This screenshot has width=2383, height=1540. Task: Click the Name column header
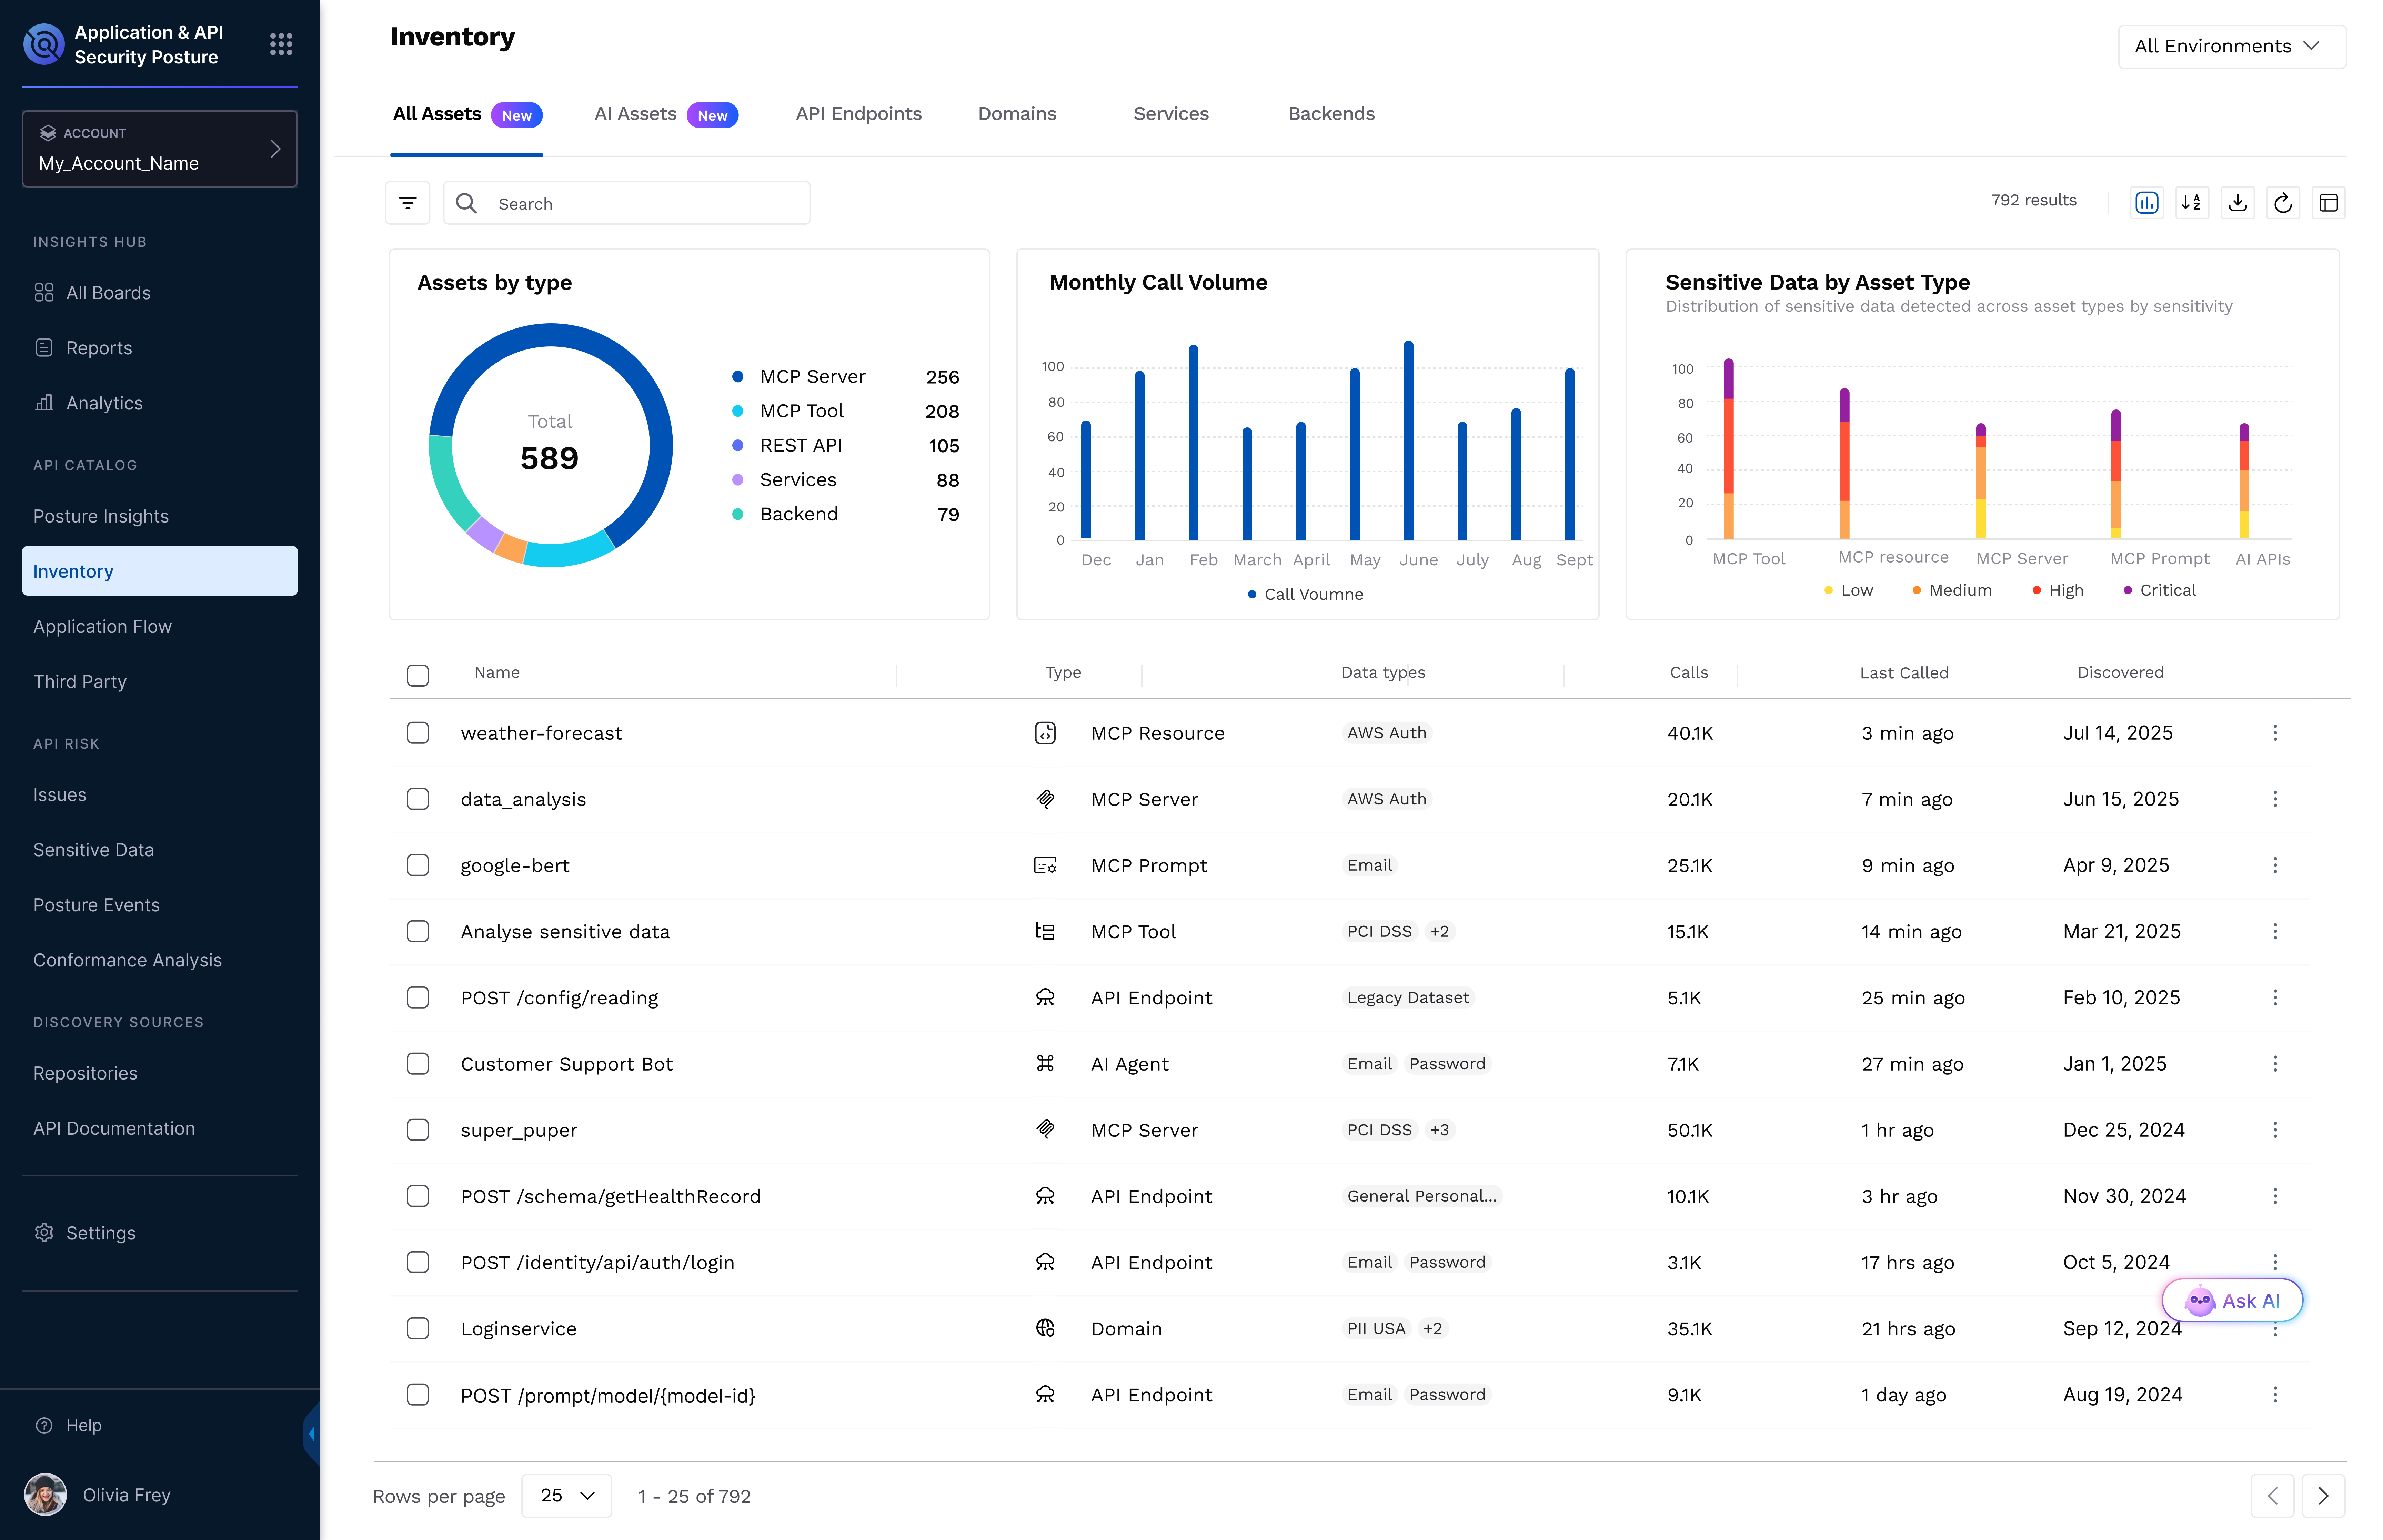click(x=497, y=673)
